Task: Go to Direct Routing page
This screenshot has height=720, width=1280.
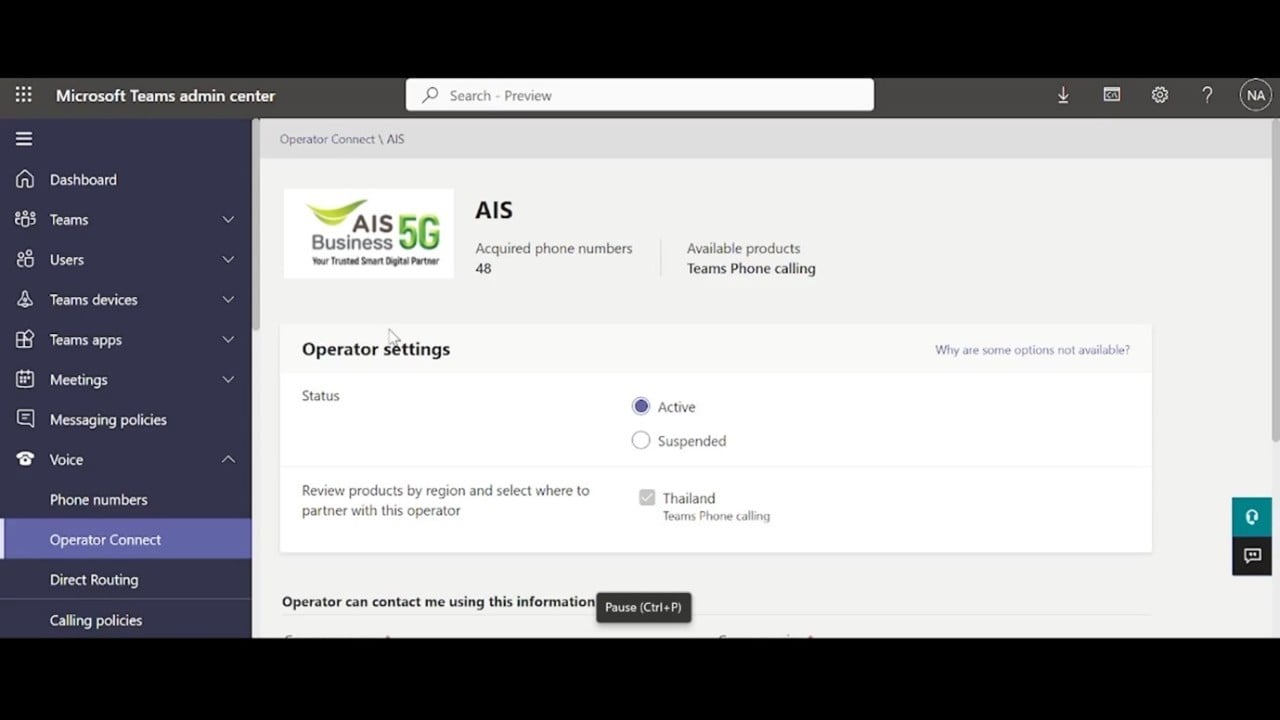Action: tap(94, 579)
